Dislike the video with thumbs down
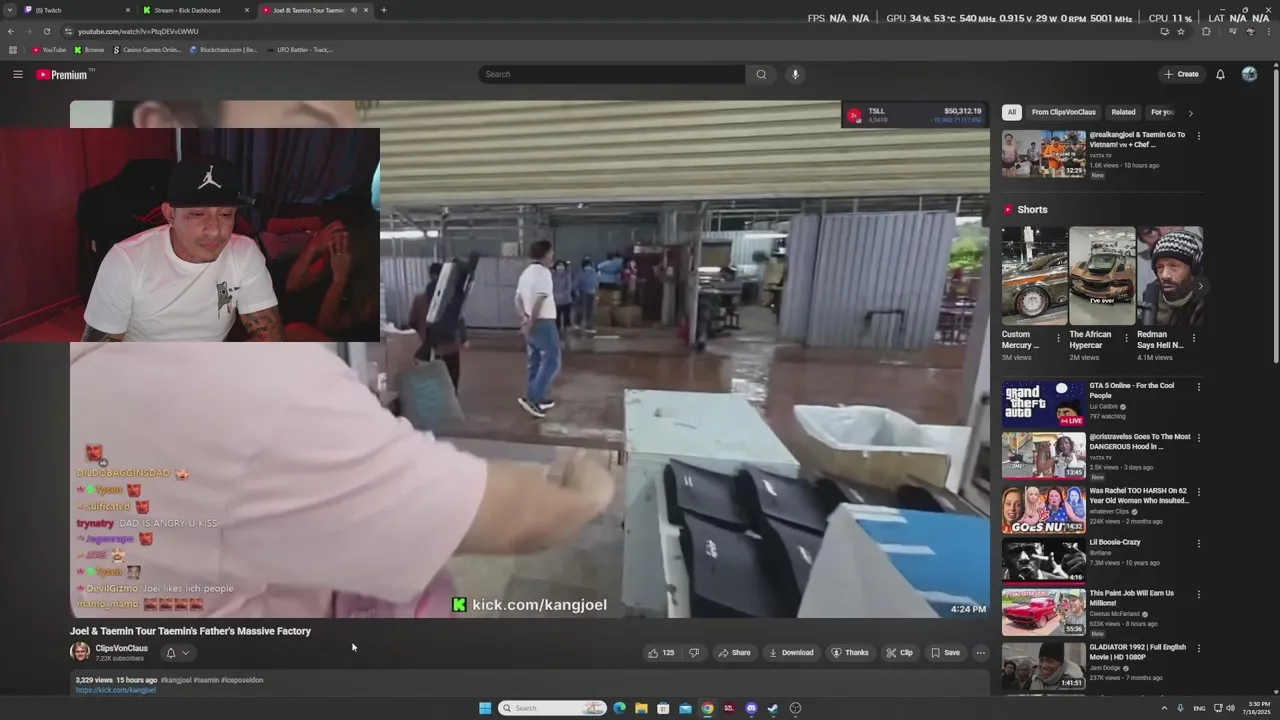Image resolution: width=1280 pixels, height=720 pixels. 694,653
